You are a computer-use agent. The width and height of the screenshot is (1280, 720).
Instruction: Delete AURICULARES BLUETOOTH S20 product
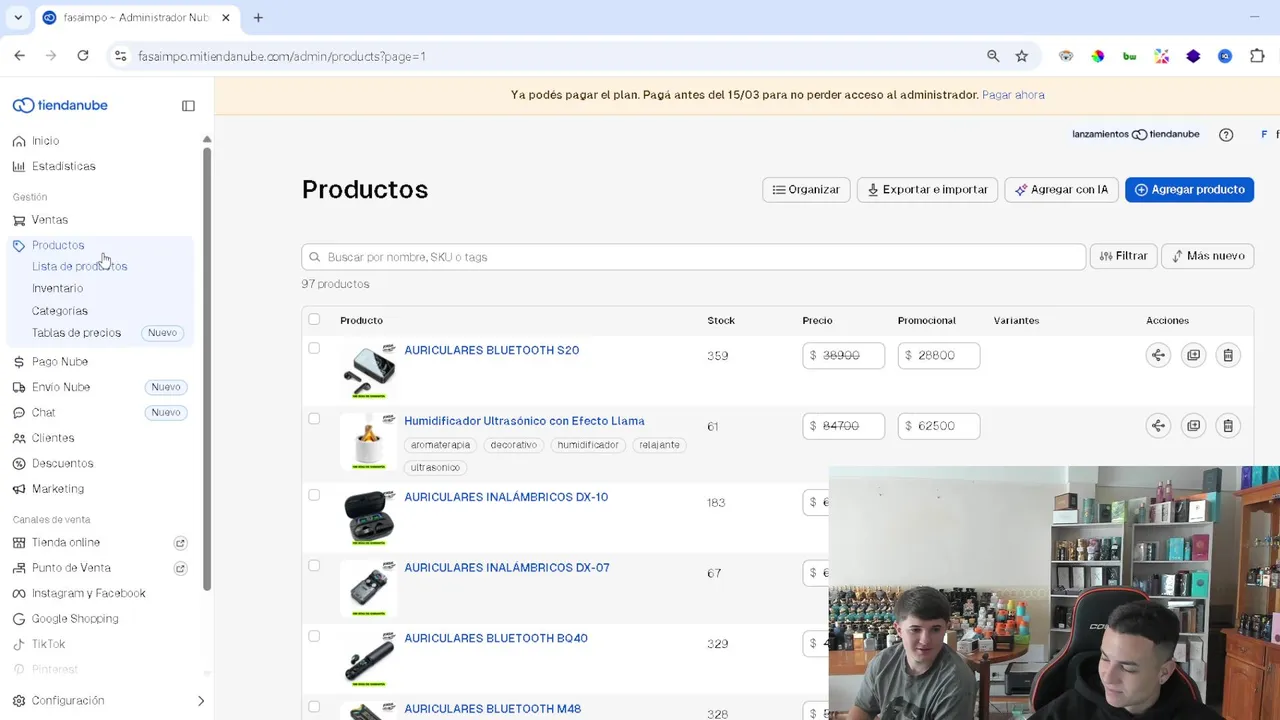[1228, 355]
